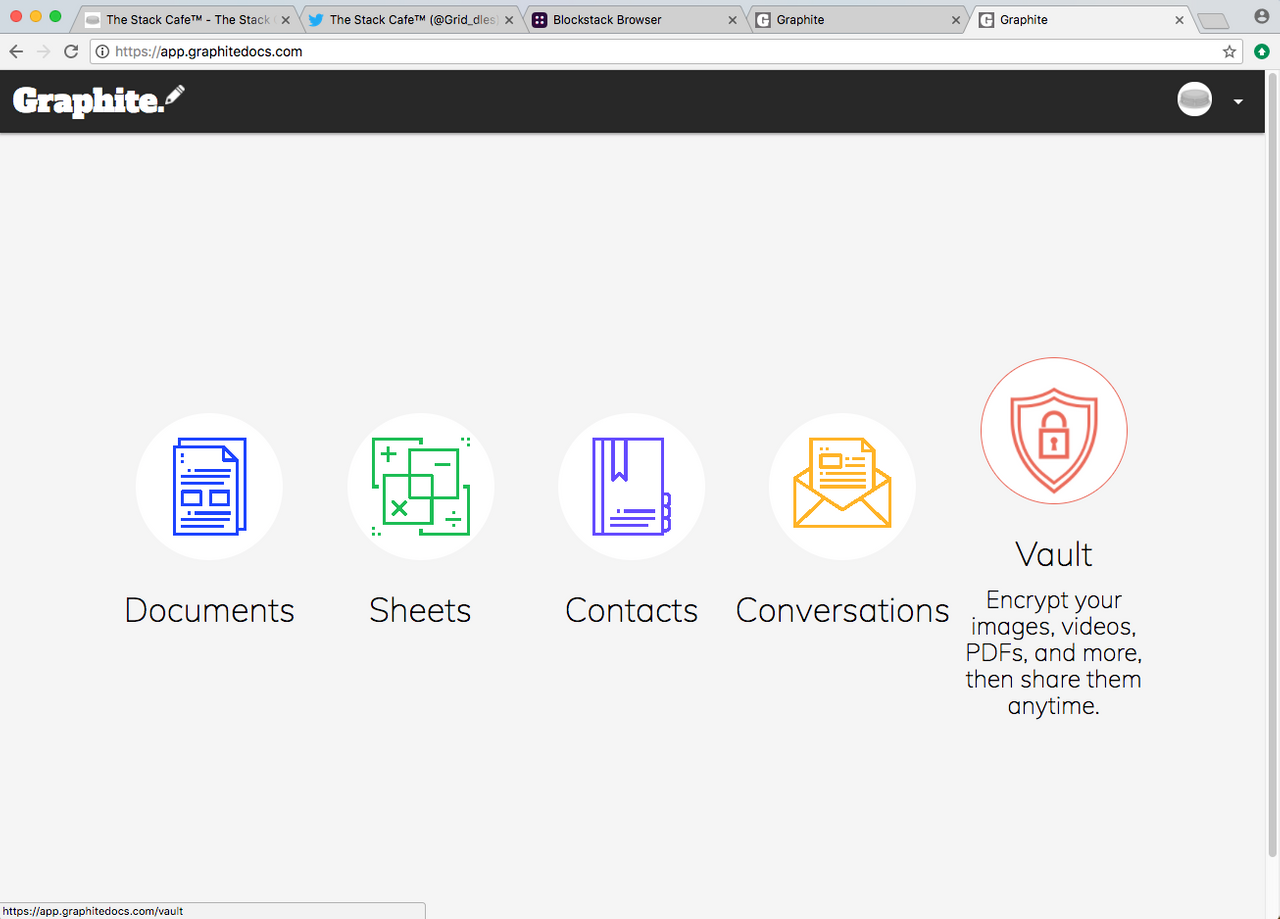Viewport: 1280px width, 919px height.
Task: Click the Graphite pencil logo
Action: pyautogui.click(x=97, y=100)
